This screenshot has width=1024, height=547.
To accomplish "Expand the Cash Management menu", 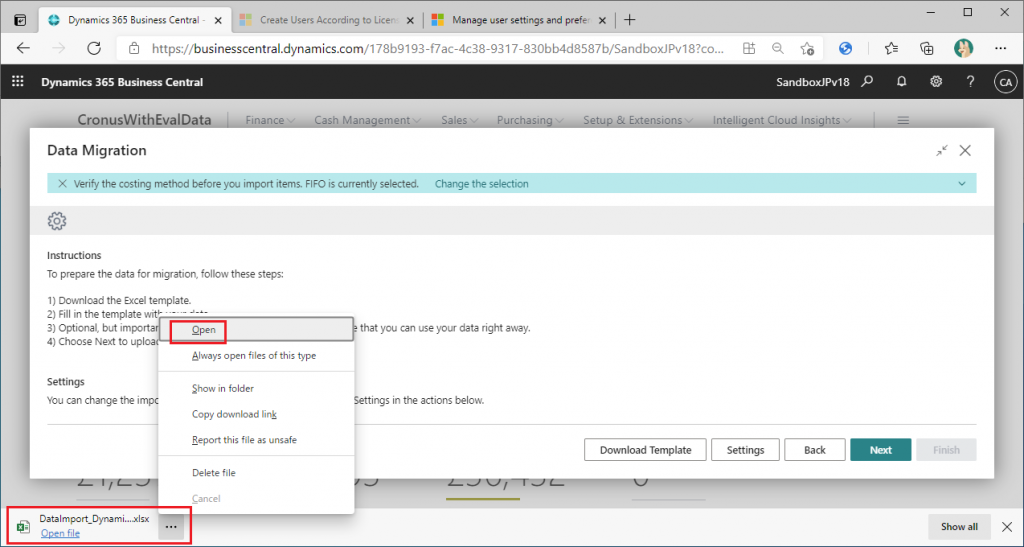I will (x=367, y=120).
